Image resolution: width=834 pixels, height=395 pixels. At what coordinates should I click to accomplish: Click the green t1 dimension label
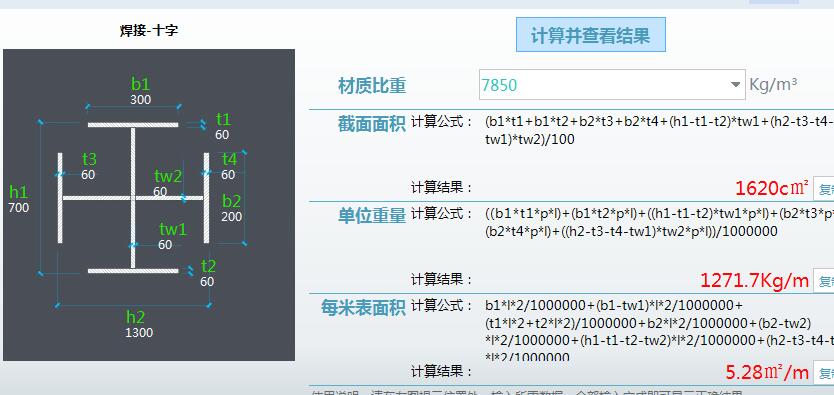point(223,119)
